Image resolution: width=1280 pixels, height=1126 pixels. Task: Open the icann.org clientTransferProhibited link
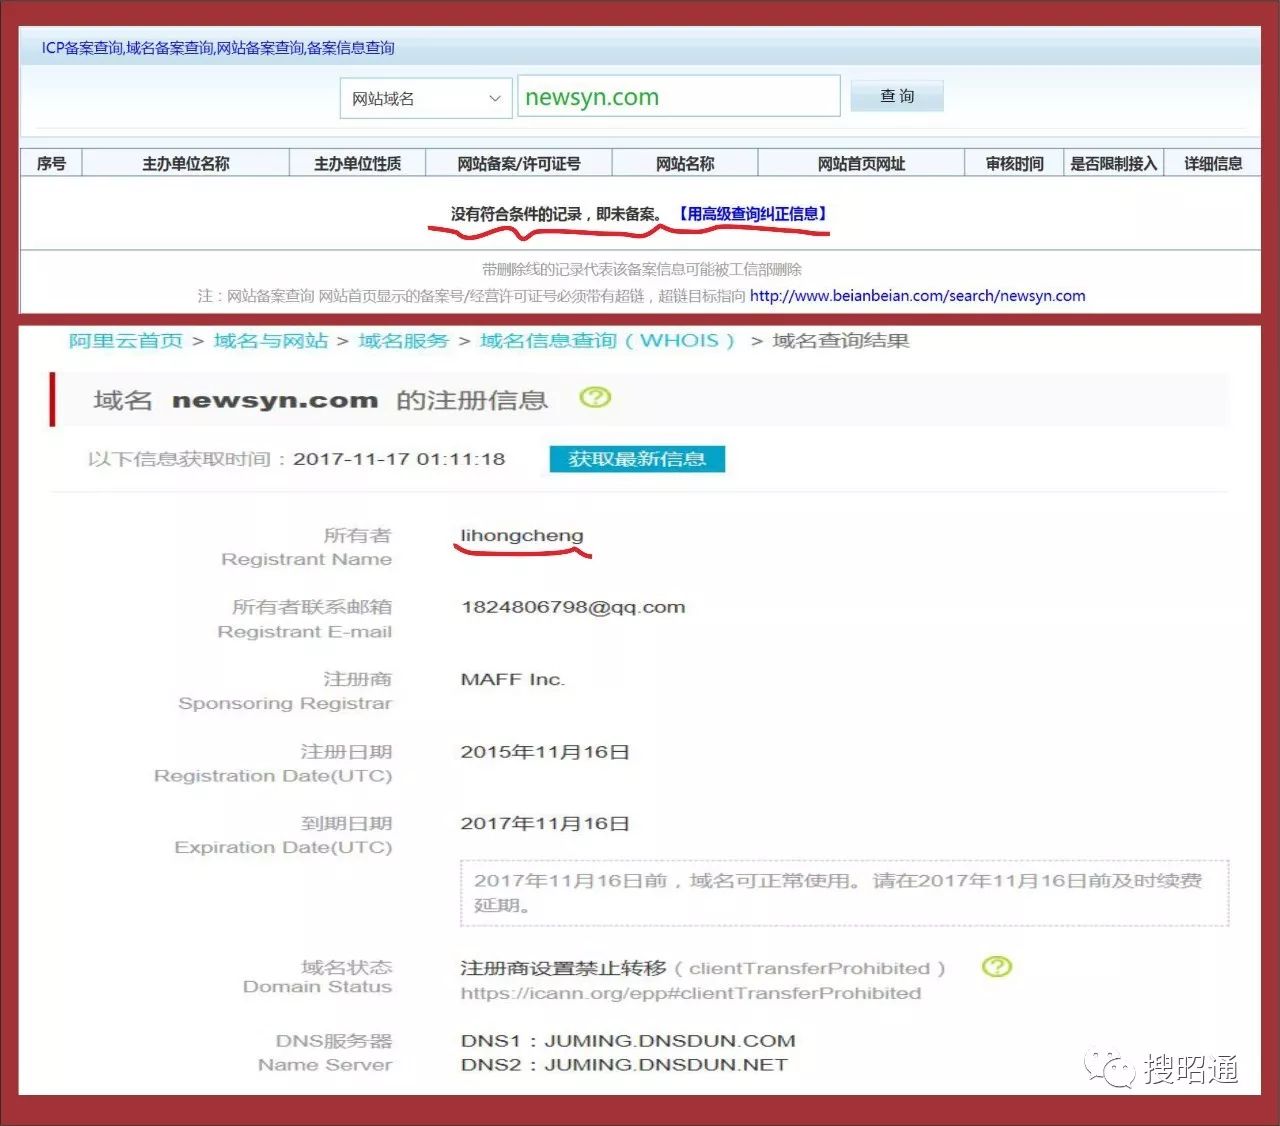[691, 993]
